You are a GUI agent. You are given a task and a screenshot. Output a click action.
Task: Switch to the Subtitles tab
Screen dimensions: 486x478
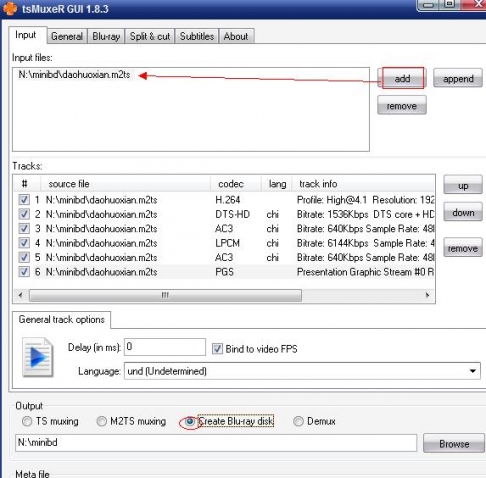click(197, 36)
